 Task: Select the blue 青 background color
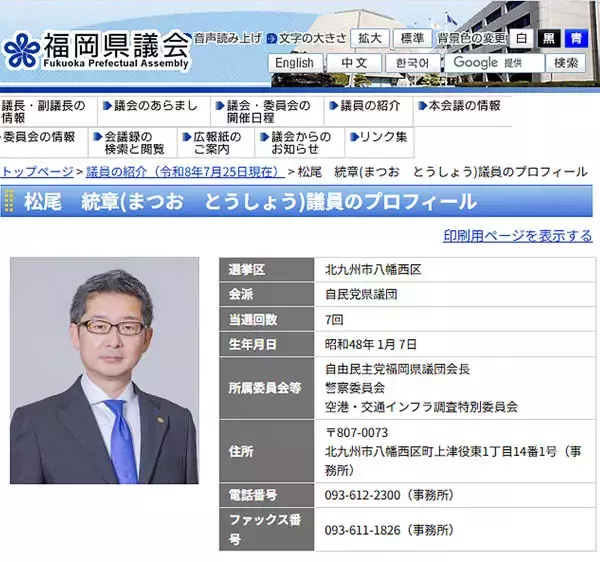tap(576, 39)
